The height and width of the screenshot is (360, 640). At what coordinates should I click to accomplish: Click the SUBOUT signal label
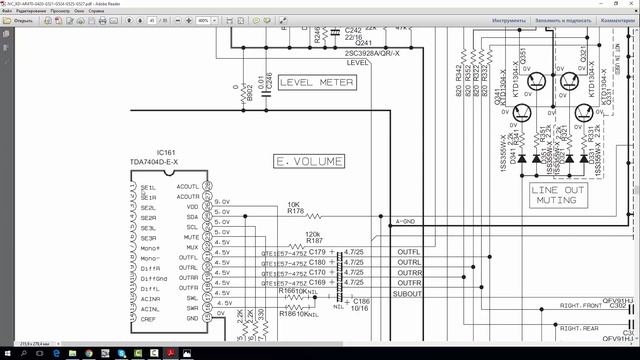[x=407, y=294]
